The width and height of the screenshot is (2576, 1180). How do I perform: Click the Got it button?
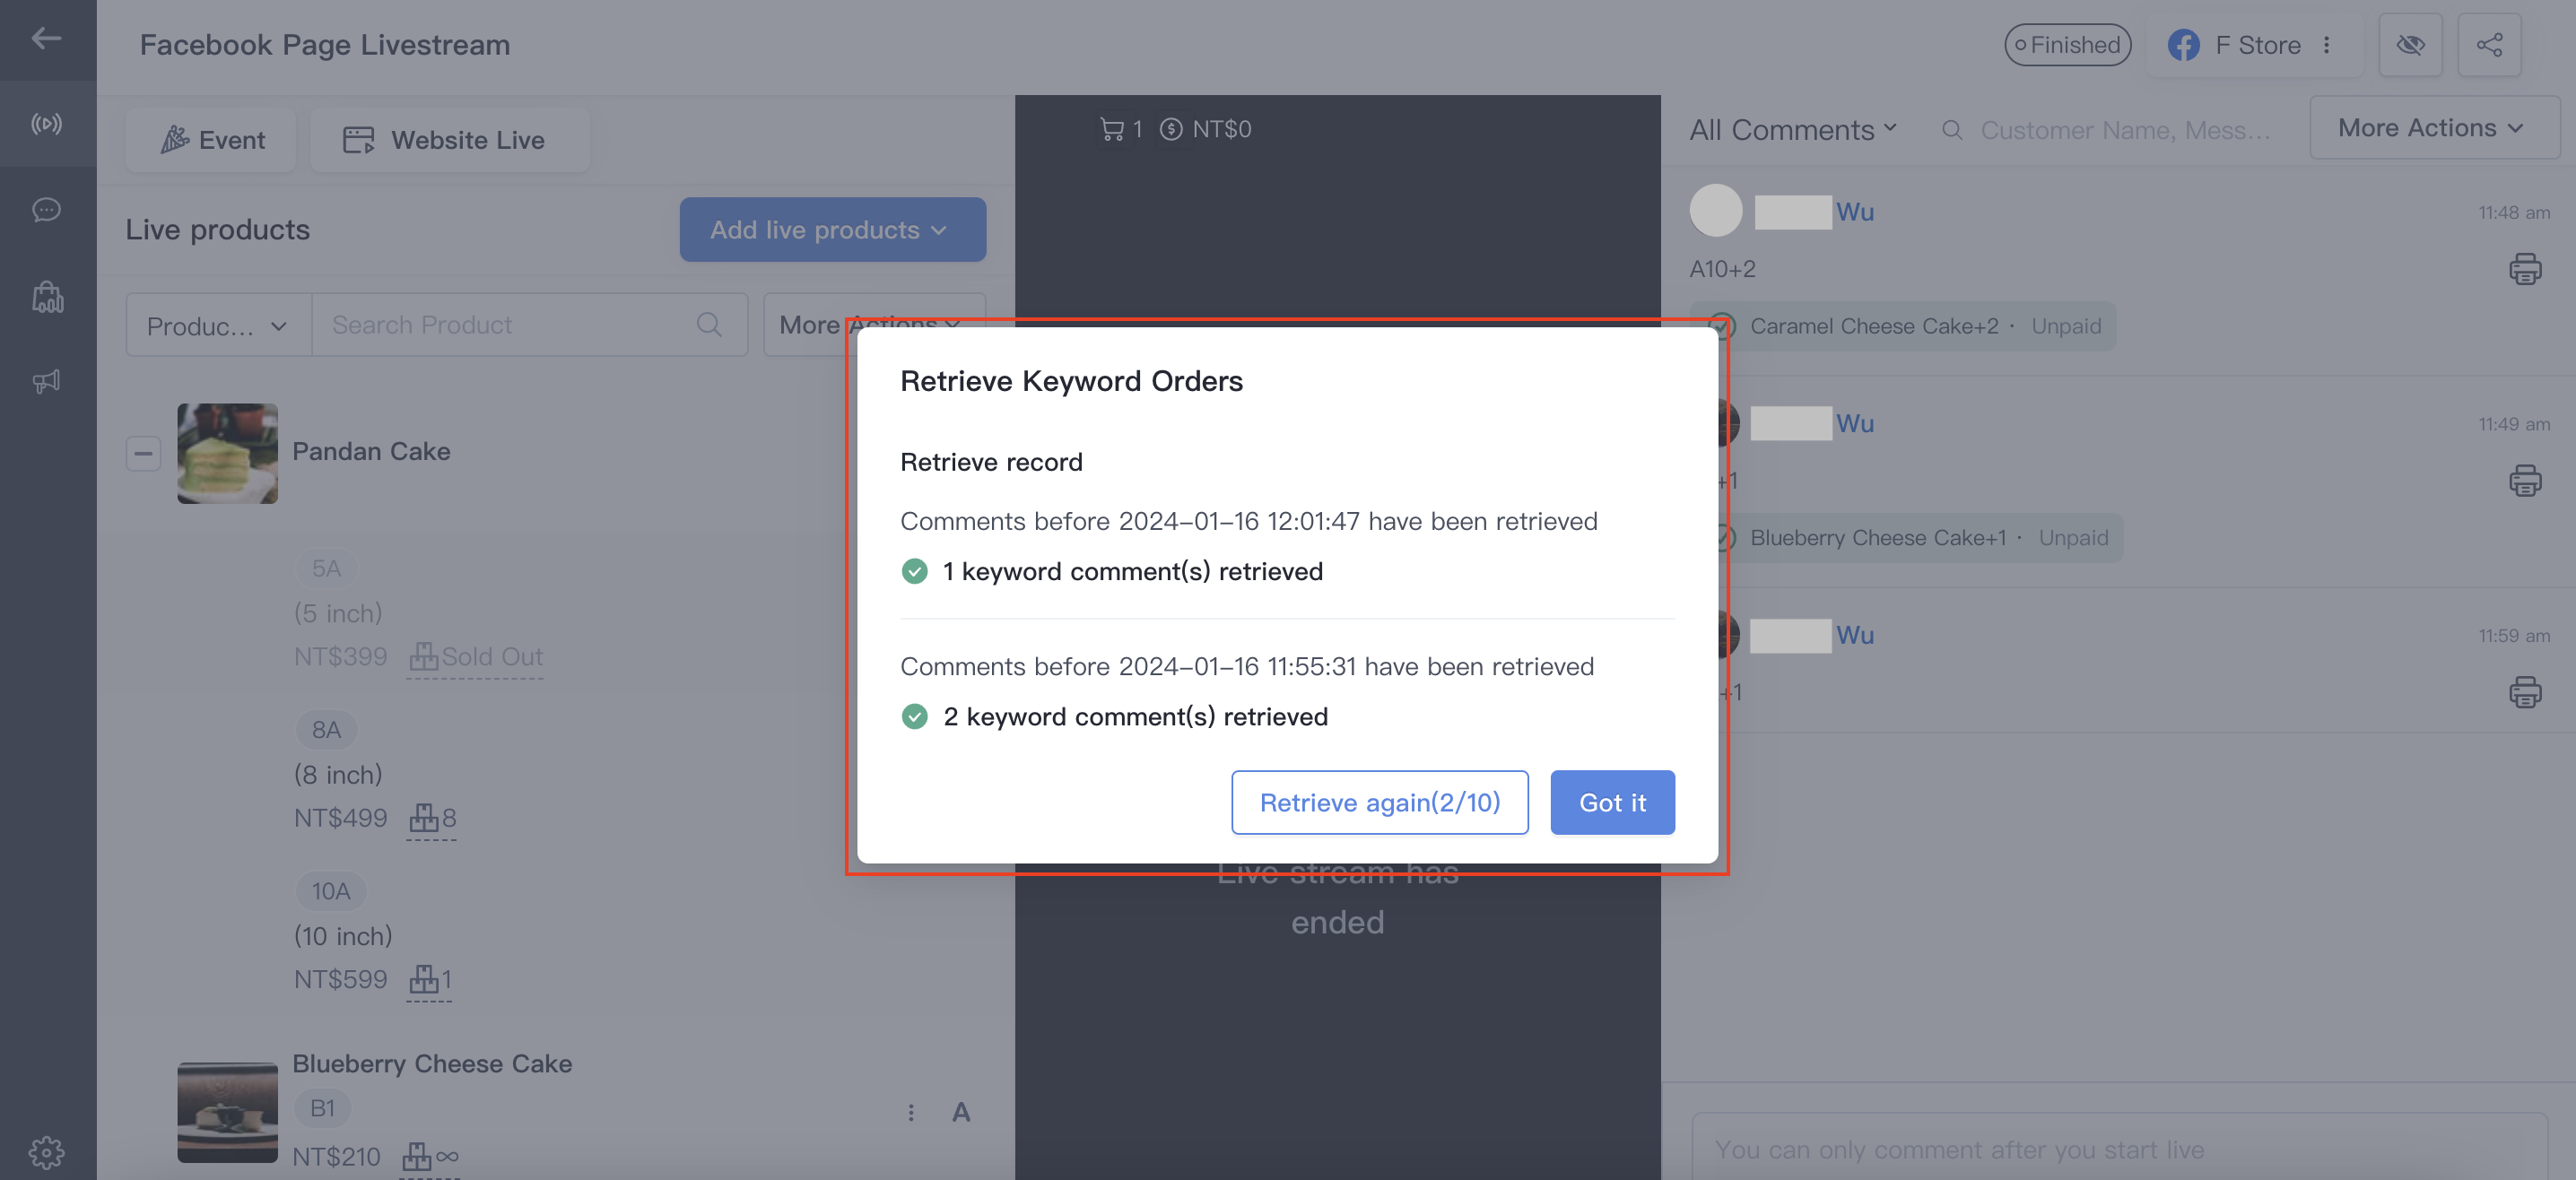[1612, 802]
